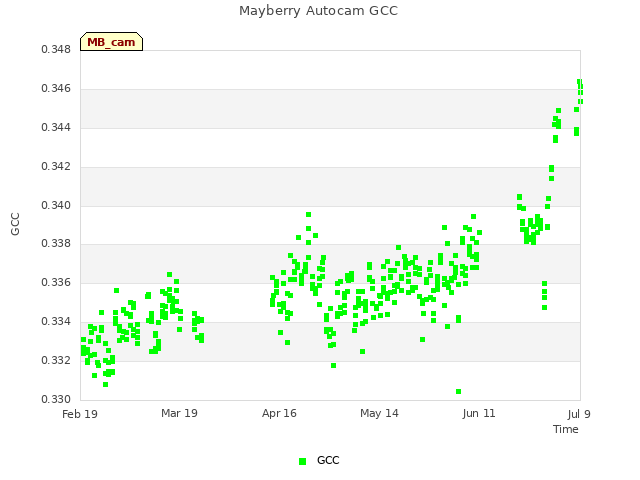
Task: Click the X-axis label Time
Action: pos(566,429)
